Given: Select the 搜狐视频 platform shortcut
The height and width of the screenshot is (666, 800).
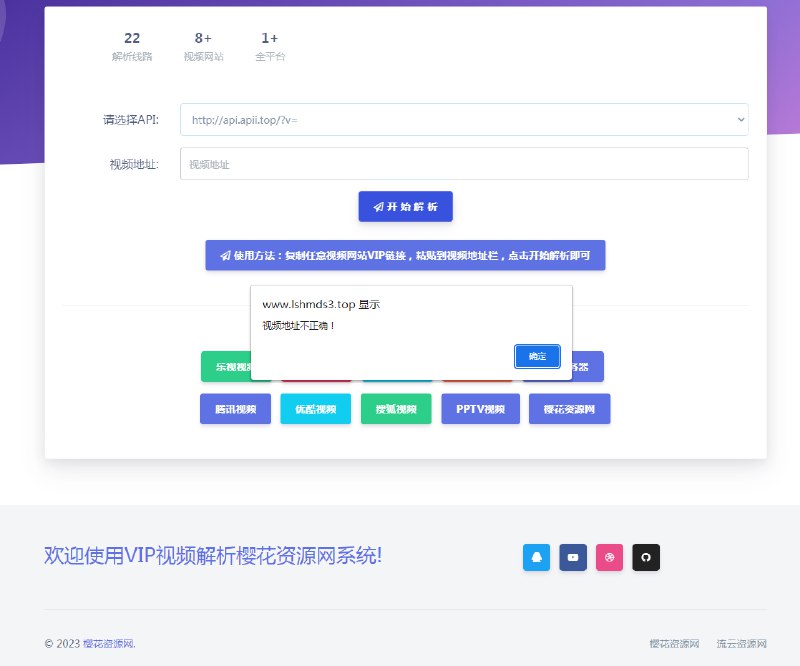Looking at the screenshot, I should pyautogui.click(x=395, y=409).
